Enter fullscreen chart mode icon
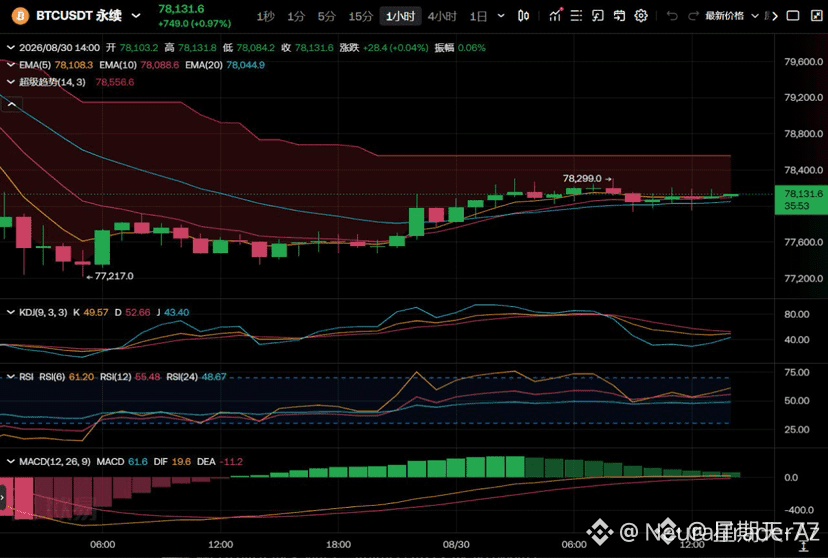 [x=816, y=16]
